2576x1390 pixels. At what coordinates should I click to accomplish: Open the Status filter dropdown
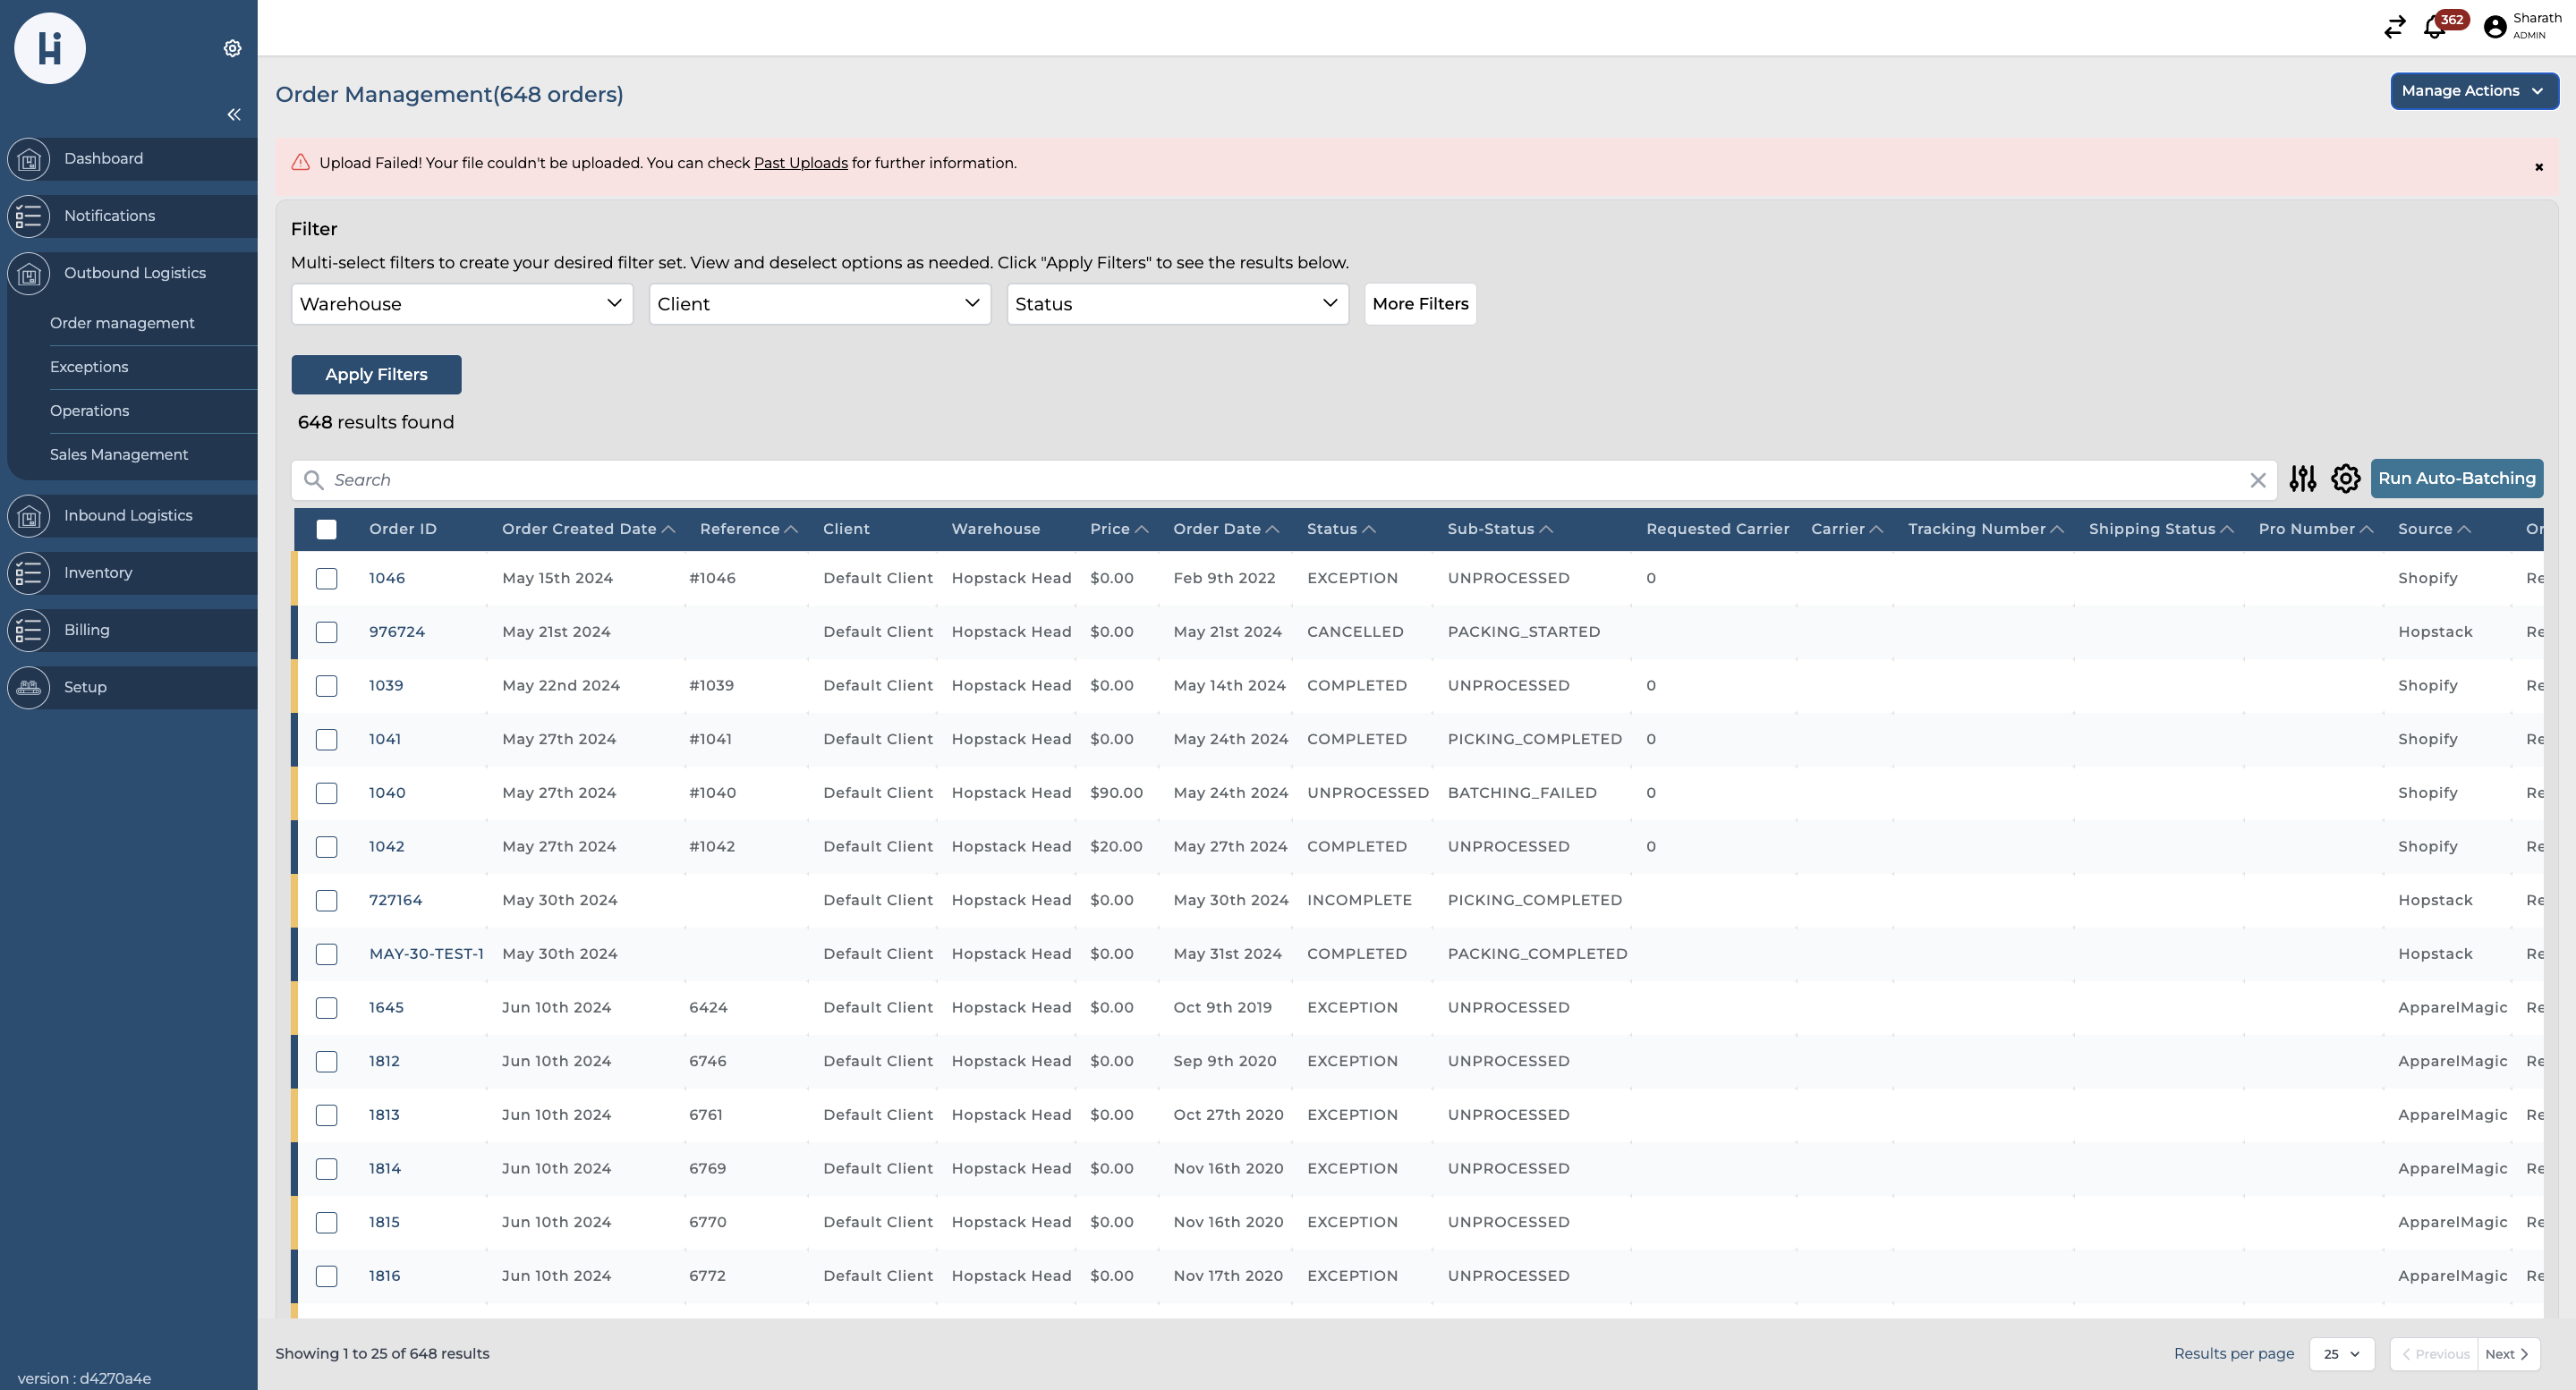click(x=1176, y=304)
